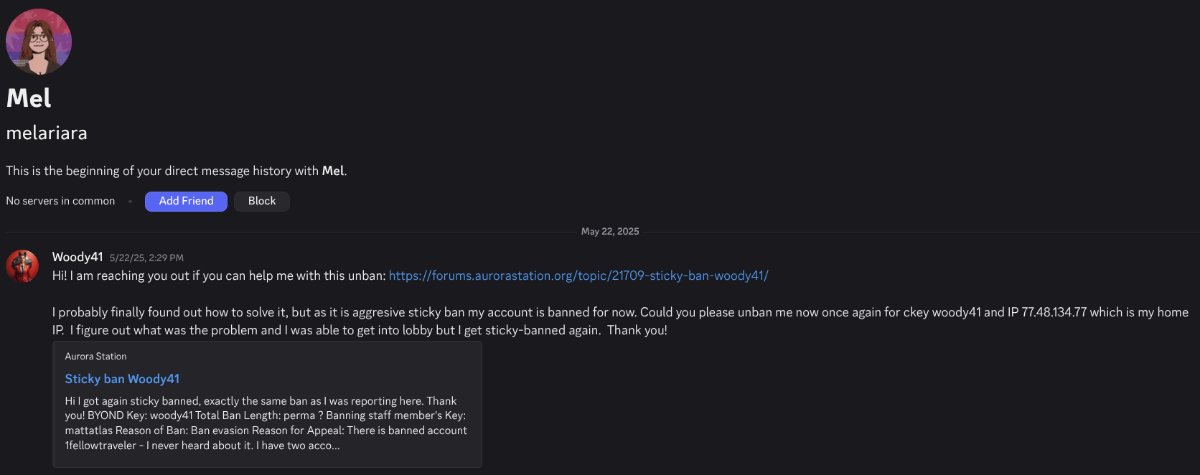The width and height of the screenshot is (1200, 475).
Task: Click the bold Mel name in the intro sentence
Action: (333, 171)
